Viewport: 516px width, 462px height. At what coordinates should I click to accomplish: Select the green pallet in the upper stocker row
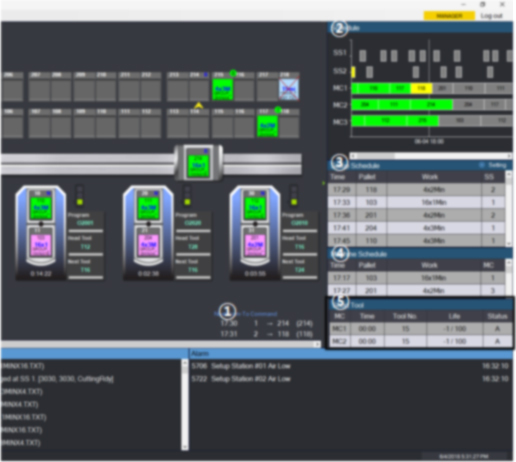tap(223, 89)
